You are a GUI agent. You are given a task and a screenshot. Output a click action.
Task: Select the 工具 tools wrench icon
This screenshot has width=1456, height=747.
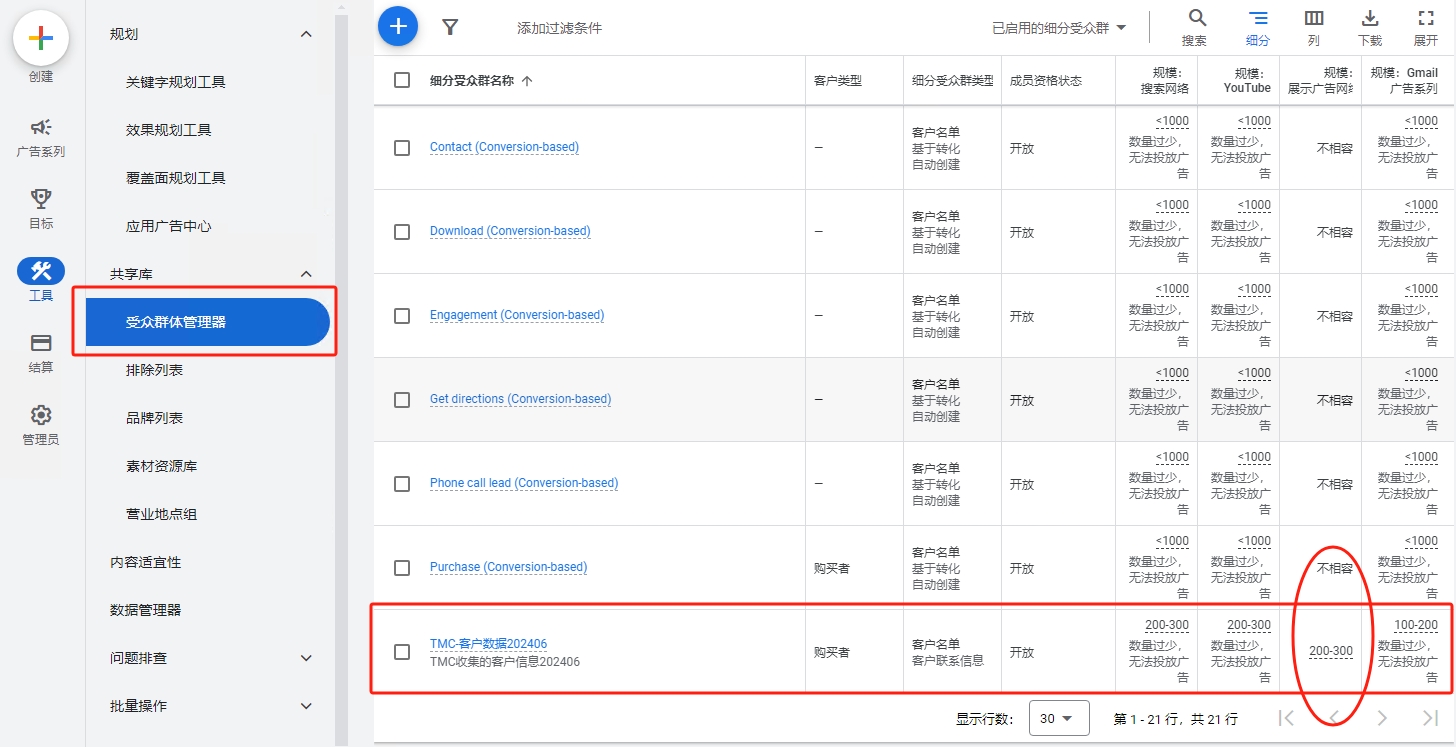(41, 271)
